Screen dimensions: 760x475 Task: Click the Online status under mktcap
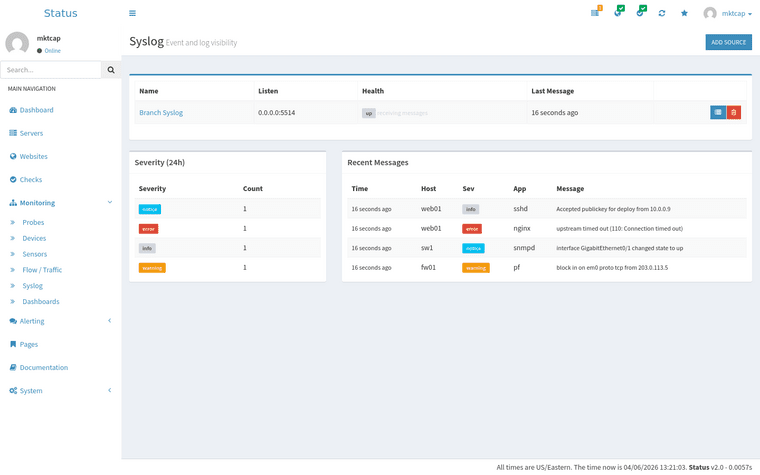[49, 51]
